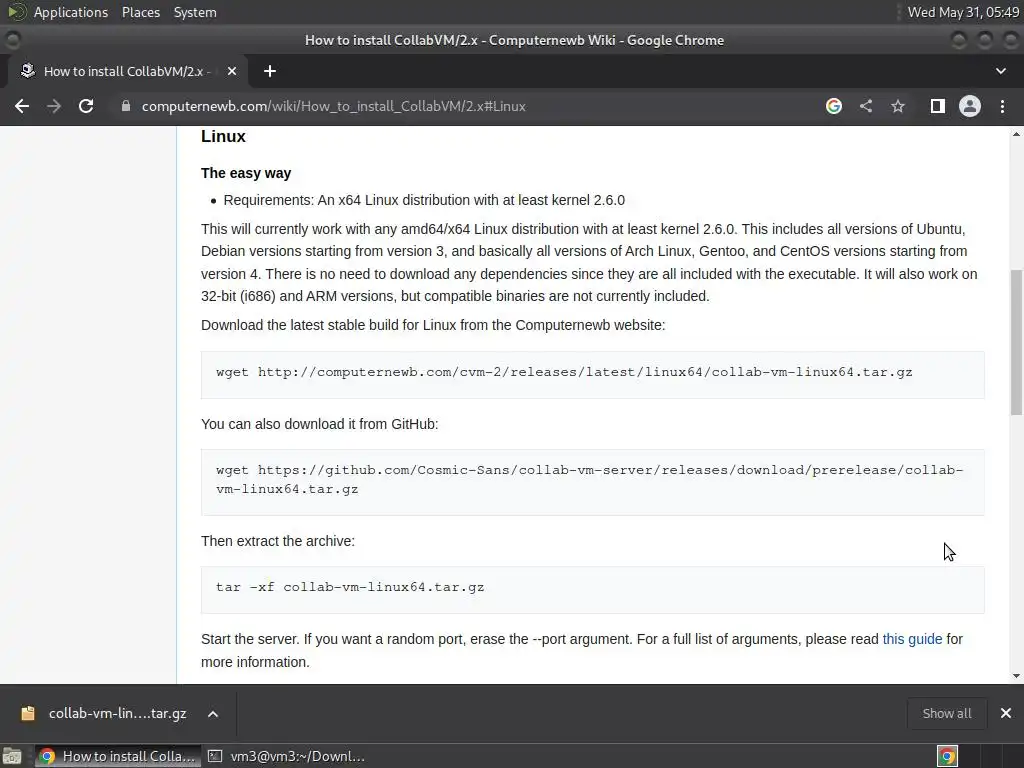Expand the download item options chevron
The height and width of the screenshot is (768, 1024).
[x=213, y=714]
